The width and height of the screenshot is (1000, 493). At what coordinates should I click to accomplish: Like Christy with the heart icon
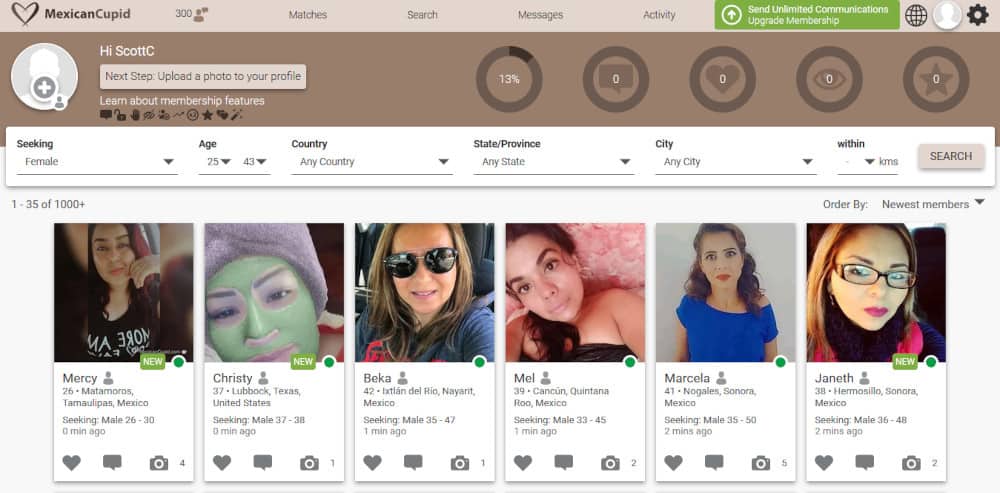(222, 463)
